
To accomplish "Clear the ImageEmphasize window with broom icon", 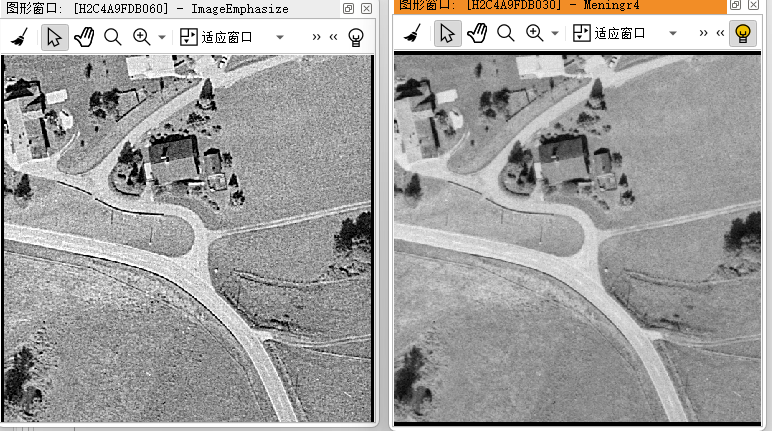I will 19,37.
